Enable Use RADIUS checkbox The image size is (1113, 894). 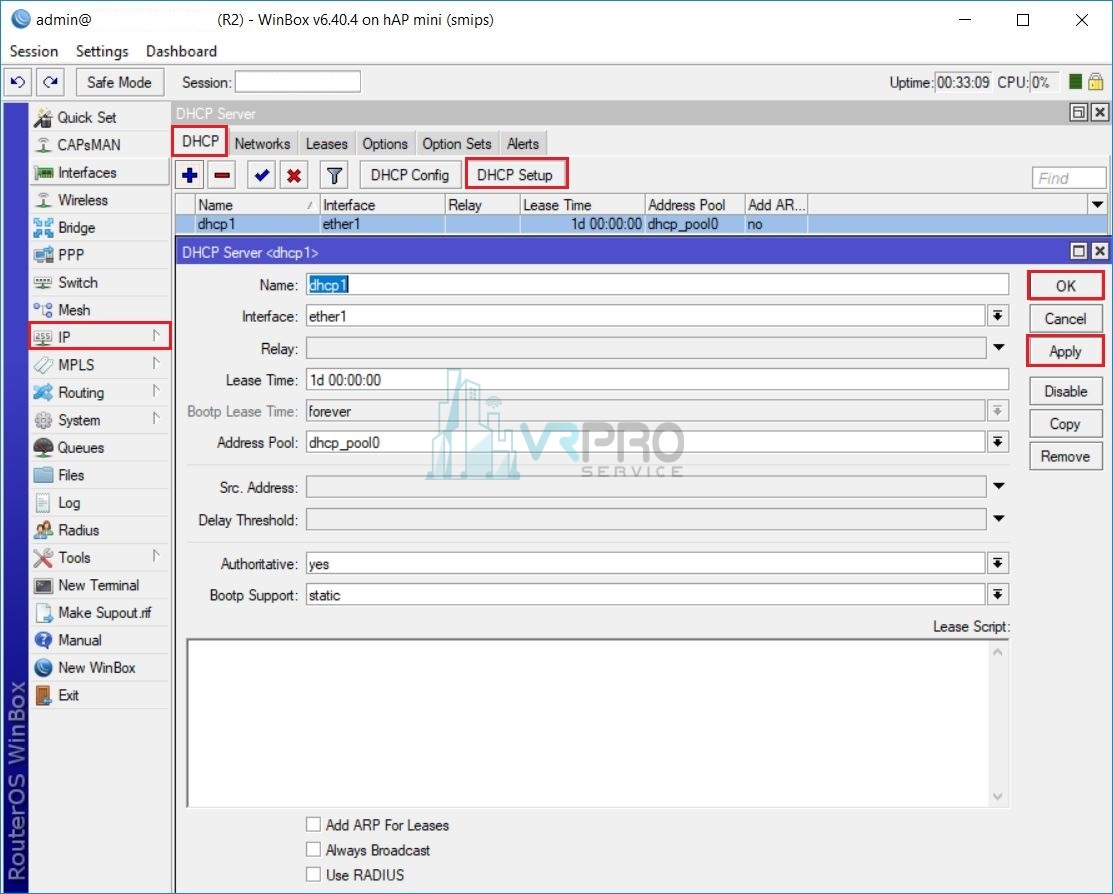coord(313,874)
